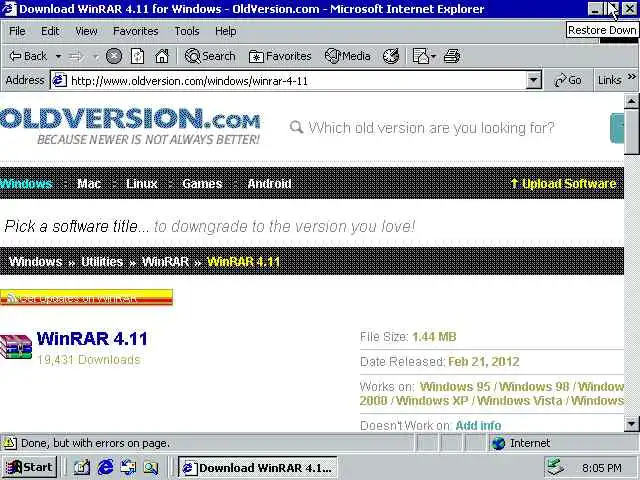Click the Windows XP compatibility link

432,400
